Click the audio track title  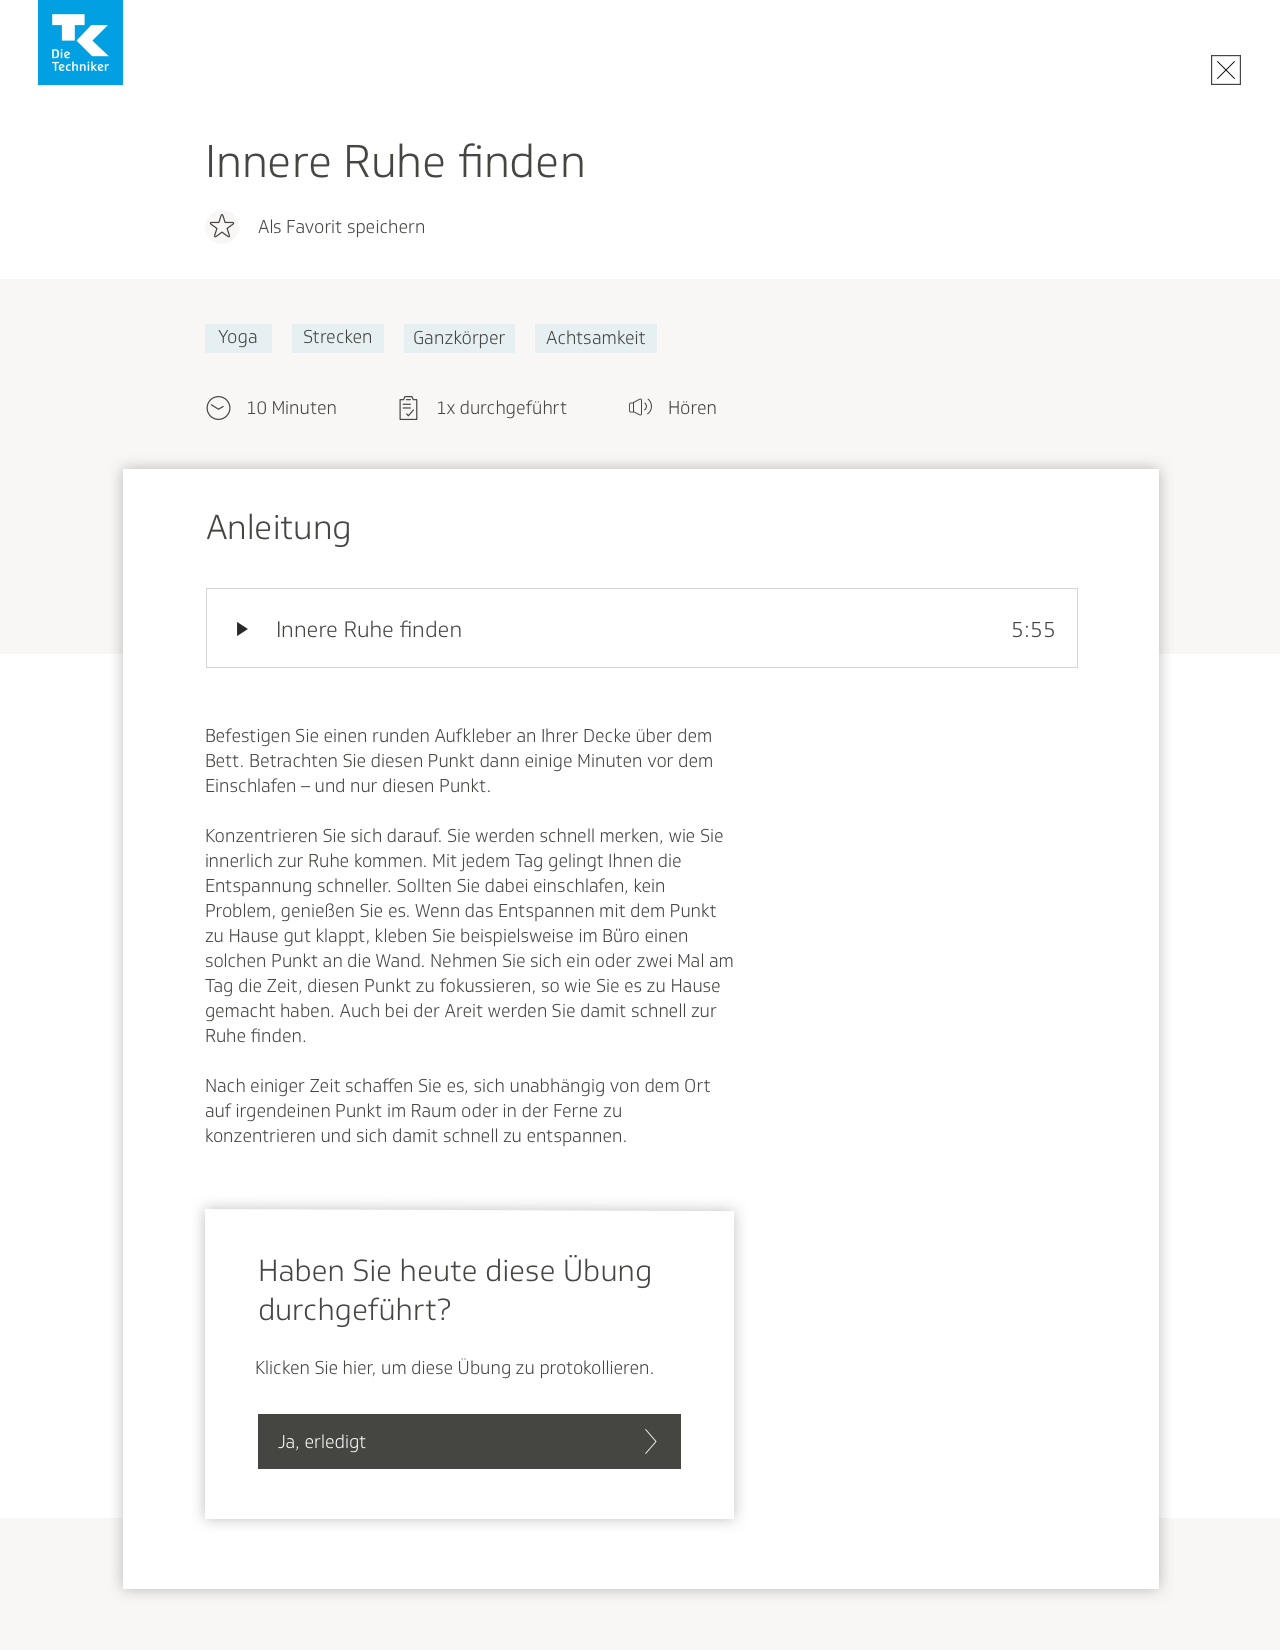click(369, 630)
